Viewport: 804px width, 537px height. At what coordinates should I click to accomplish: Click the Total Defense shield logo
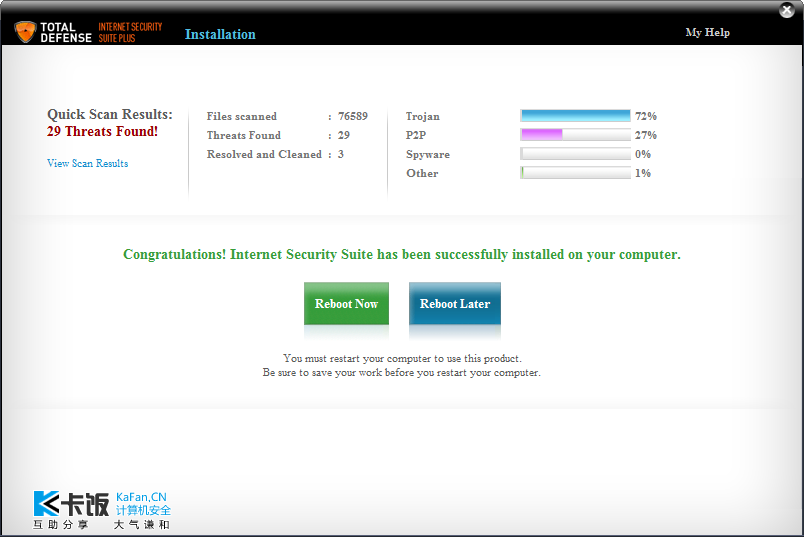pyautogui.click(x=25, y=32)
